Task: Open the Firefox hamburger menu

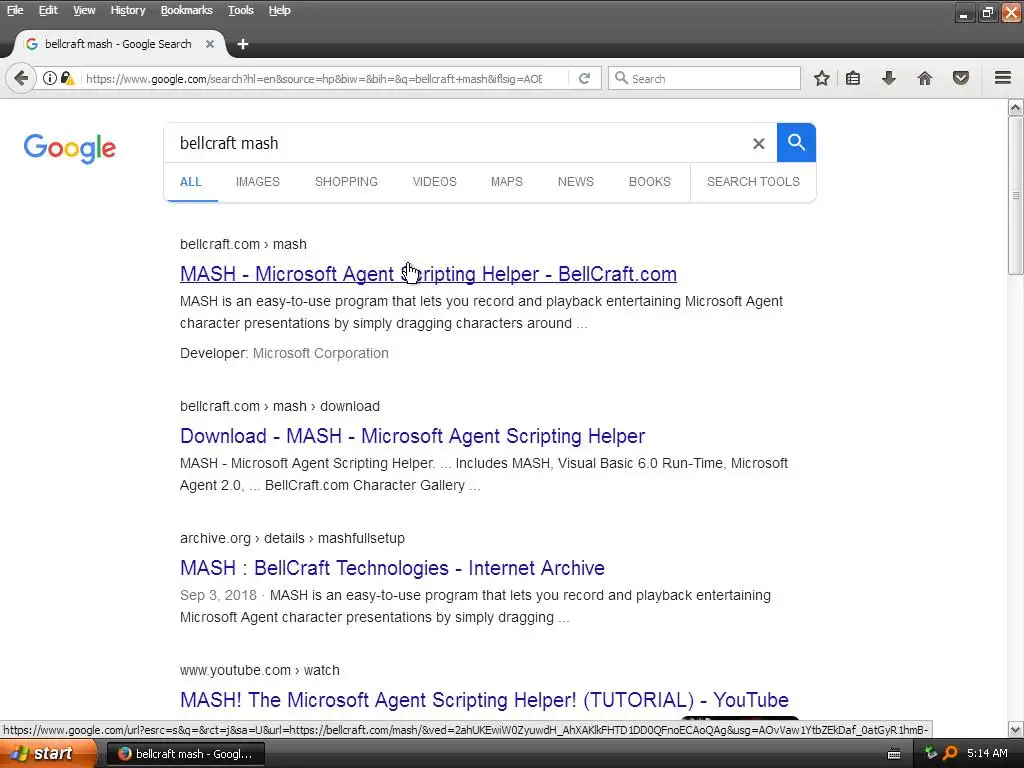Action: click(1003, 78)
